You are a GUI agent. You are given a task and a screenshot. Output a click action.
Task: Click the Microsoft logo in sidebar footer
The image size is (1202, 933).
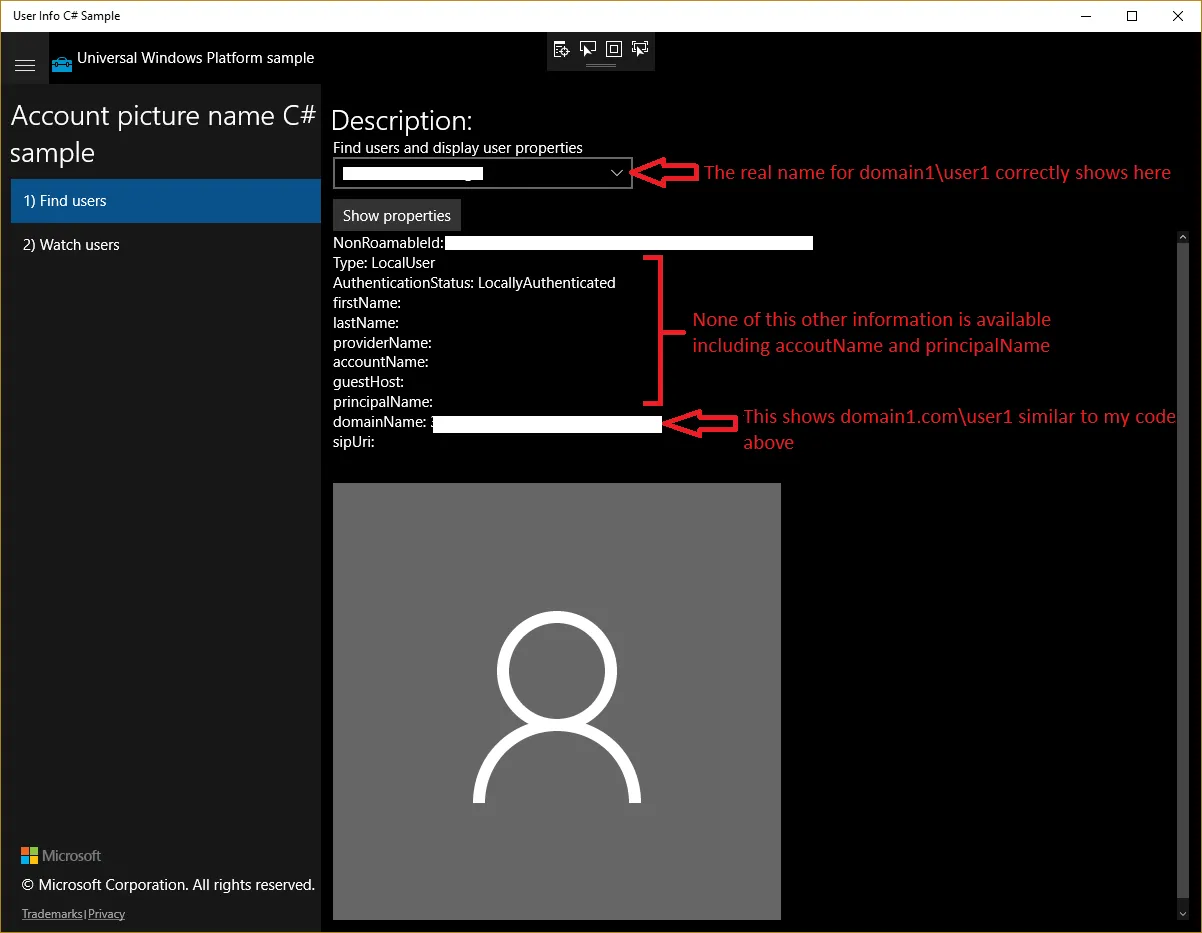[61, 856]
